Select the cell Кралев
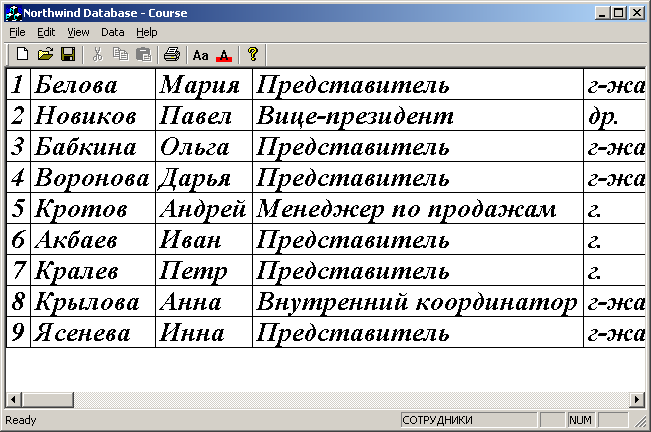Screen dimensions: 651x432 [93, 270]
